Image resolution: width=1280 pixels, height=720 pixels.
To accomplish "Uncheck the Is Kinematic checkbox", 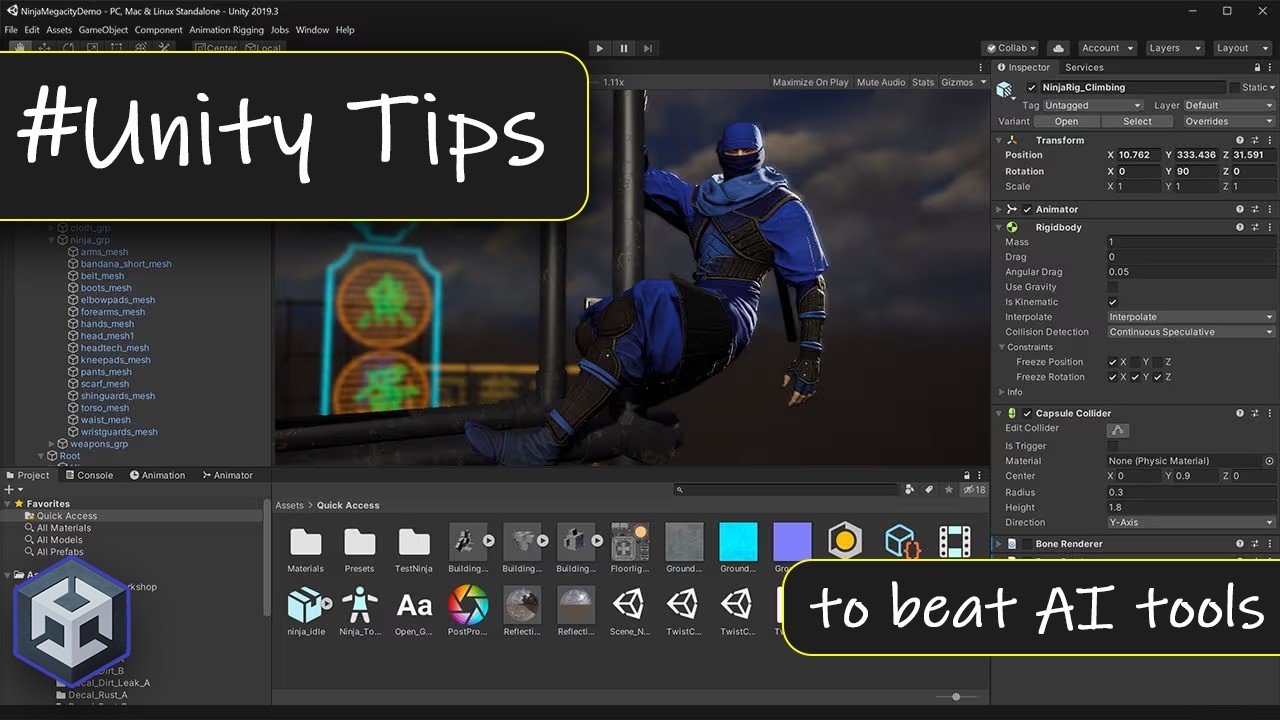I will coord(1113,302).
